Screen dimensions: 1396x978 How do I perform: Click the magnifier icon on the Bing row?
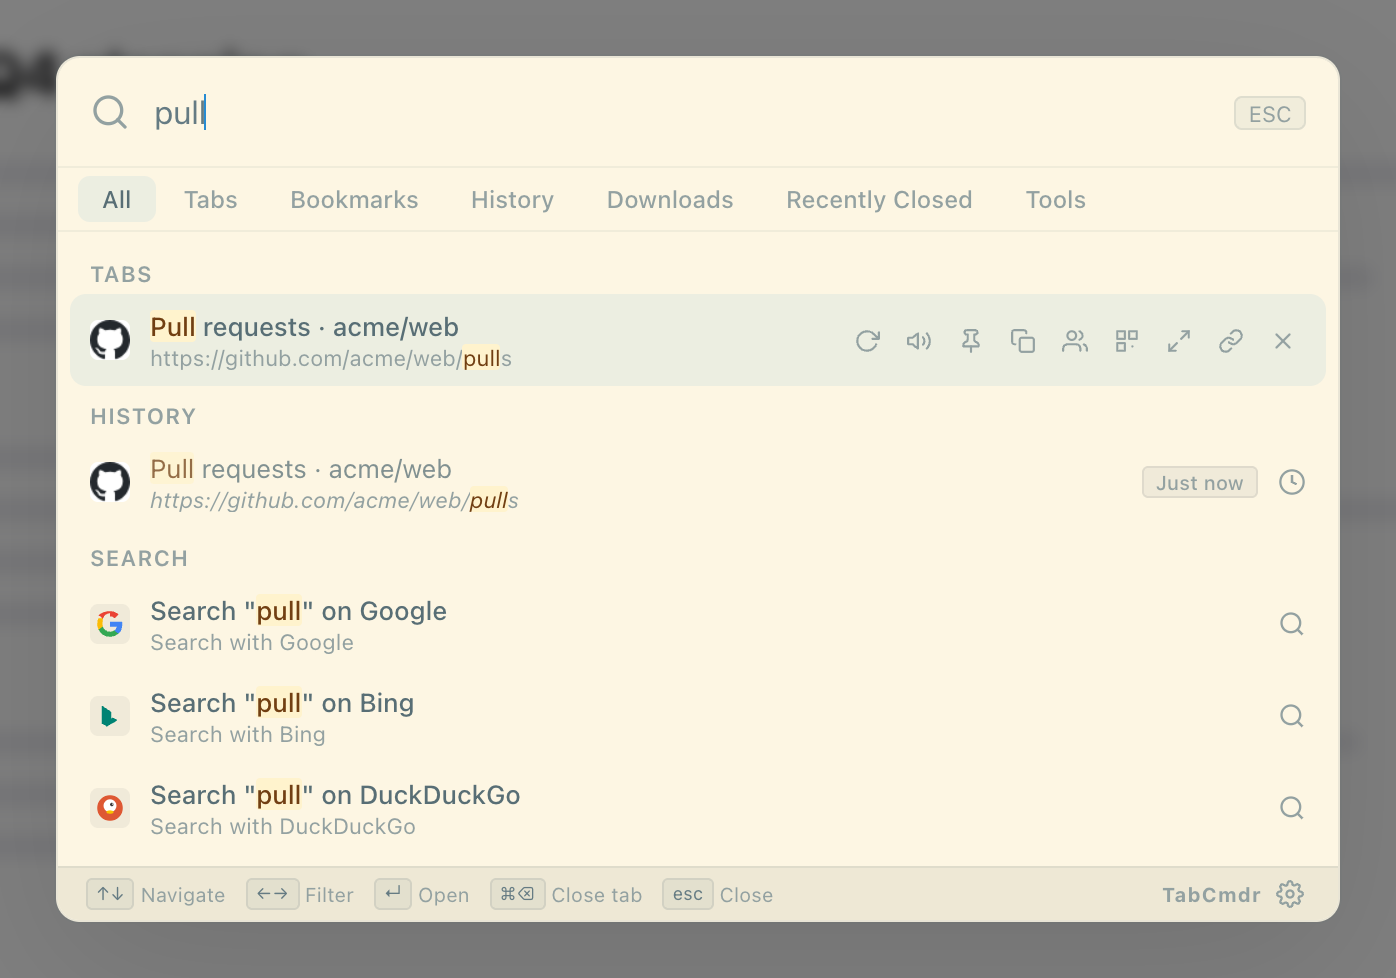point(1292,716)
